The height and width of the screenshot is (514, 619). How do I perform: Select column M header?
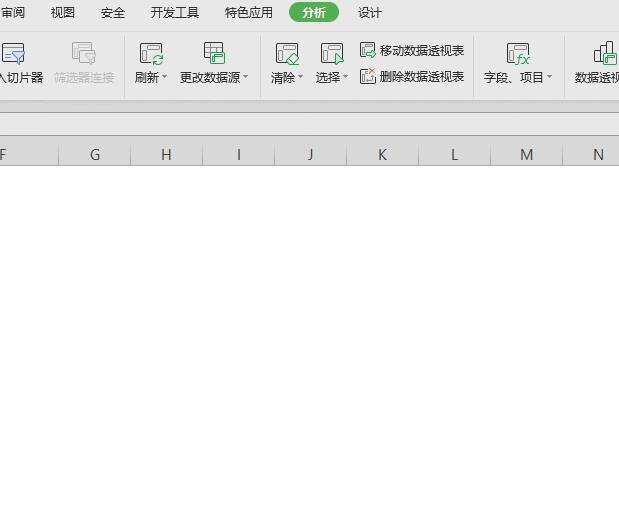point(527,154)
